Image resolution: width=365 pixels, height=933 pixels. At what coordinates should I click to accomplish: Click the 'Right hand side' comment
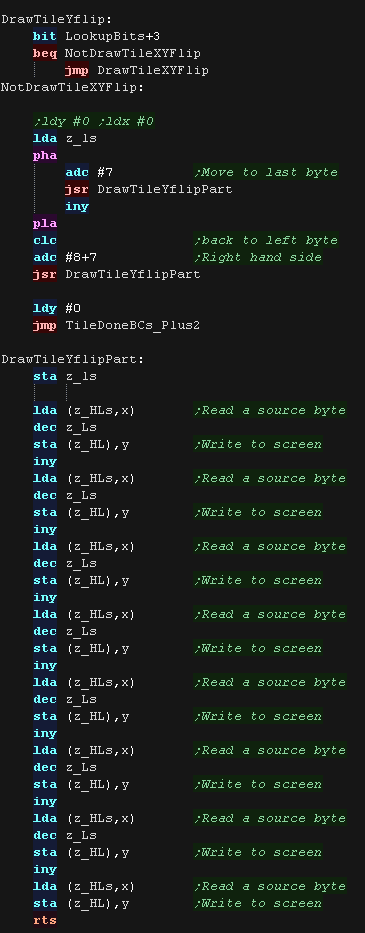pos(258,257)
